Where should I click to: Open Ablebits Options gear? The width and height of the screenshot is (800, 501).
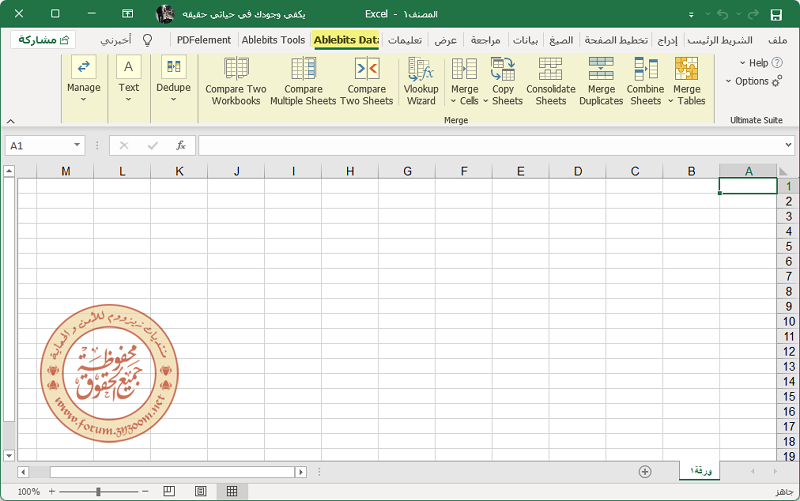click(x=777, y=81)
